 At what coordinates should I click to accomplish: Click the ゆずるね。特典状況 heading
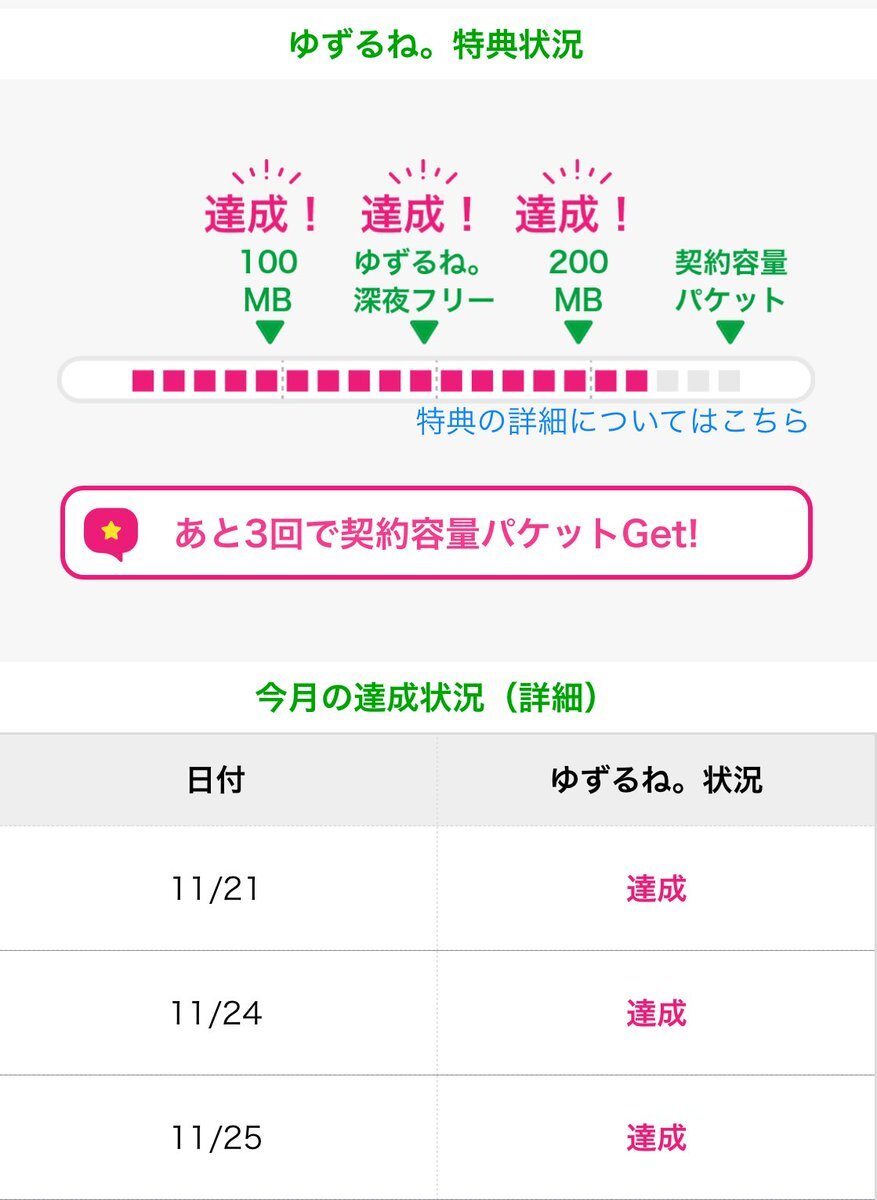tap(436, 45)
